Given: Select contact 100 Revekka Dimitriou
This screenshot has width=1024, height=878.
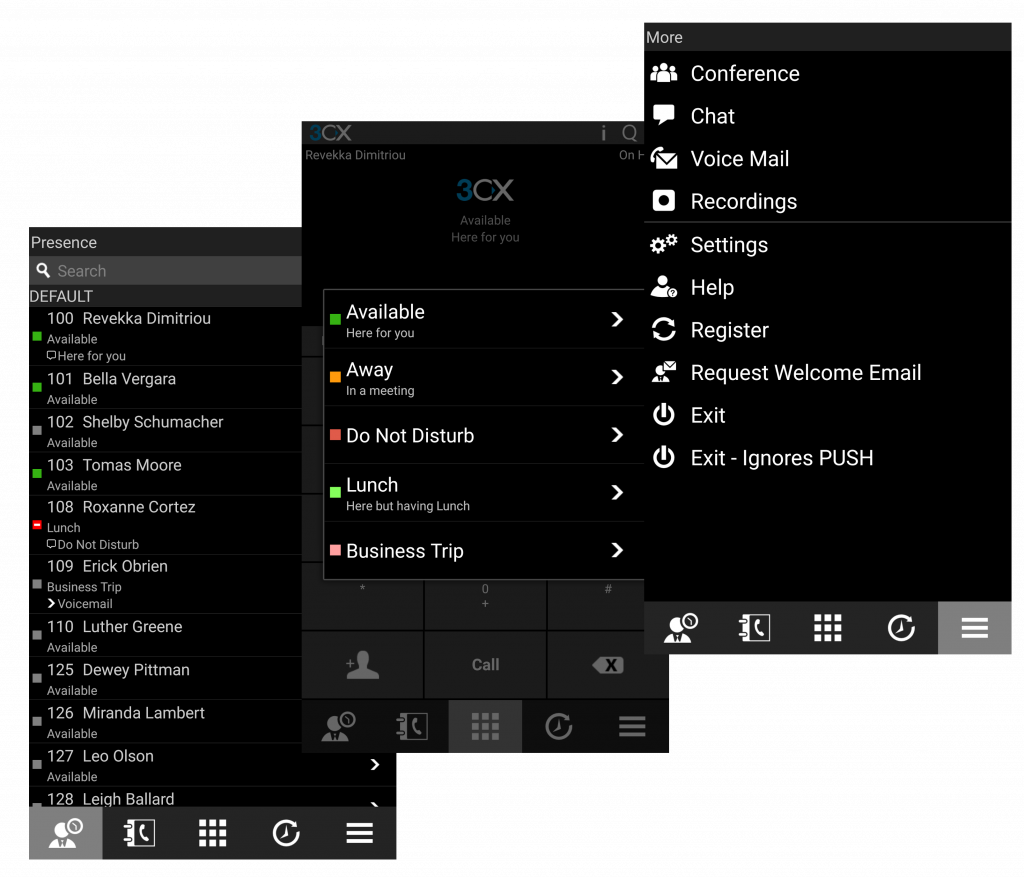Looking at the screenshot, I should pyautogui.click(x=165, y=336).
